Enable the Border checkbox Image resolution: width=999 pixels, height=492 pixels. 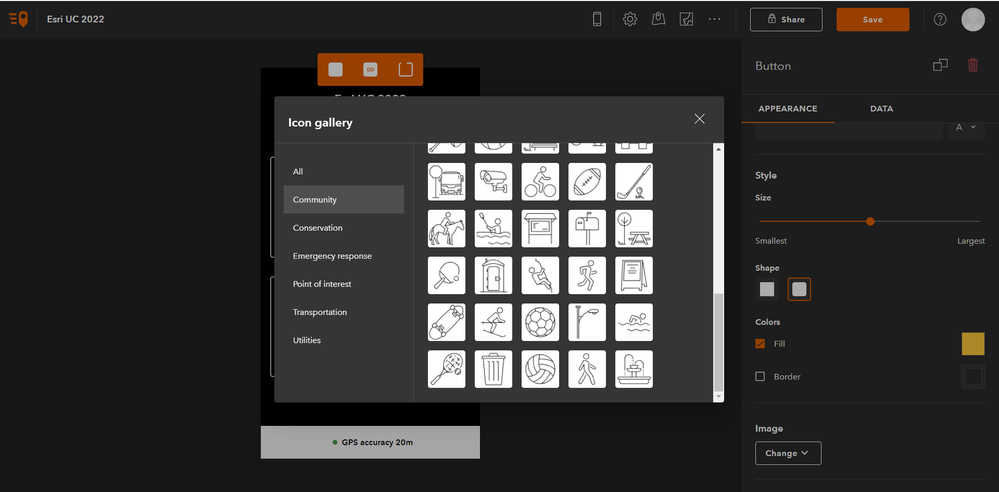click(x=760, y=377)
